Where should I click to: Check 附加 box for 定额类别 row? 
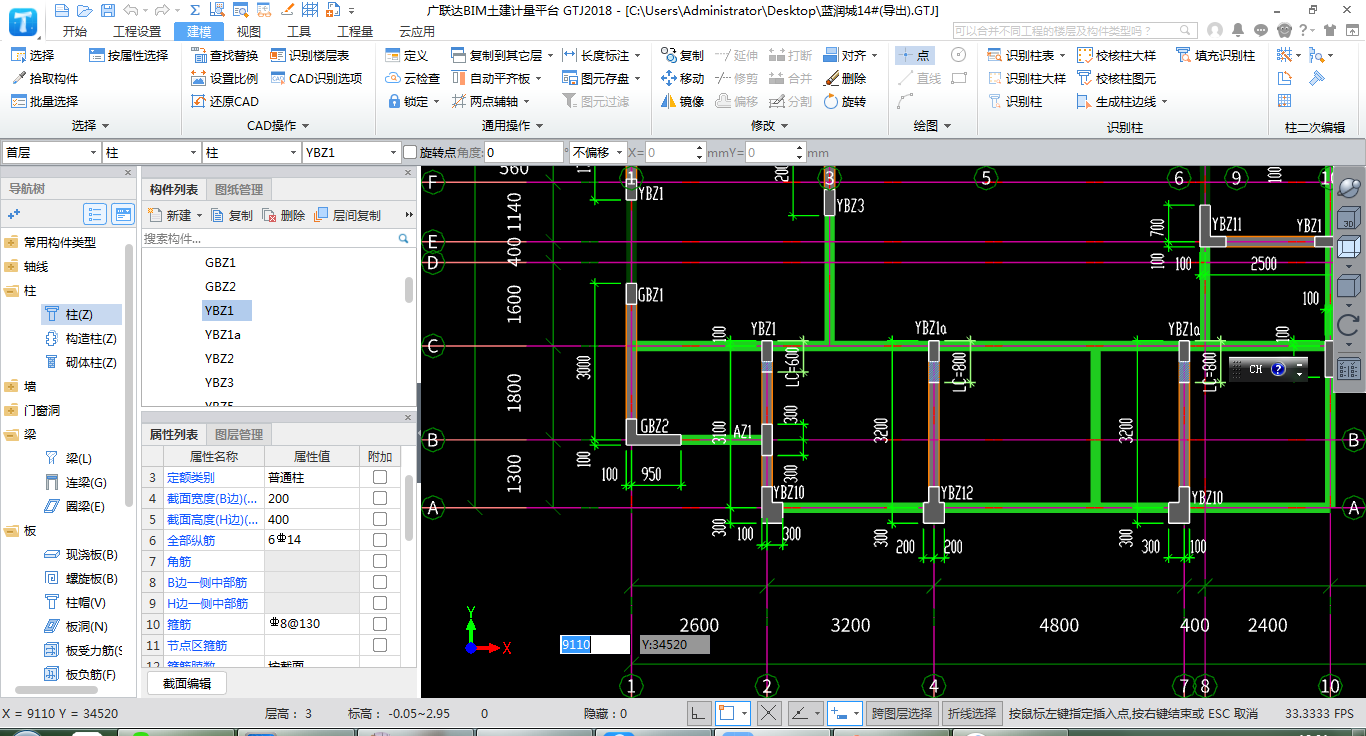pos(380,477)
